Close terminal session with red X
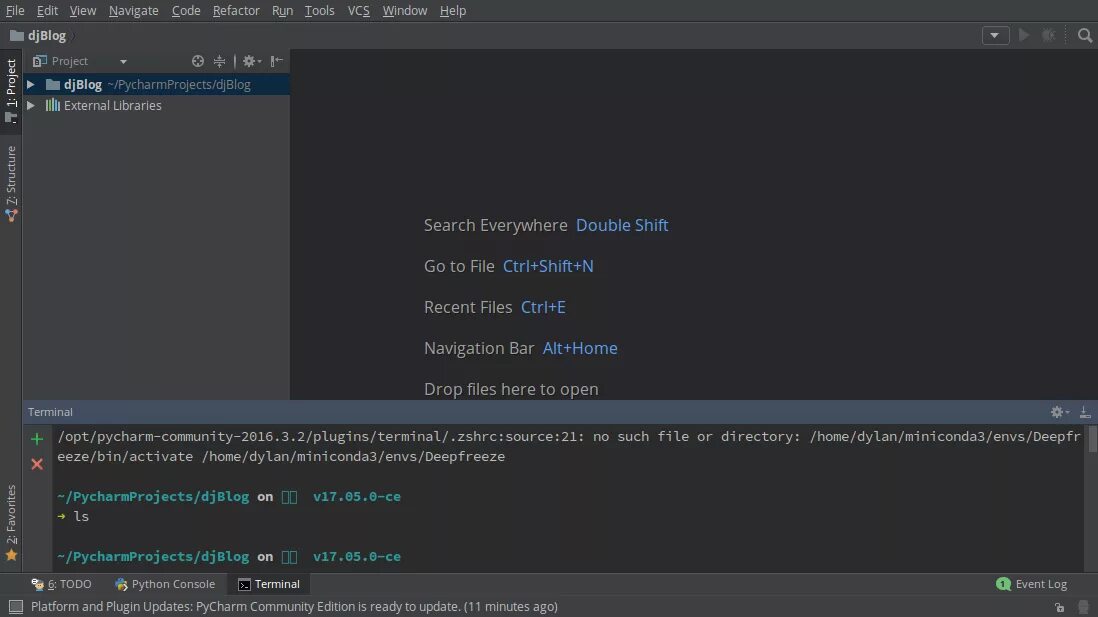This screenshot has height=617, width=1098. tap(37, 464)
